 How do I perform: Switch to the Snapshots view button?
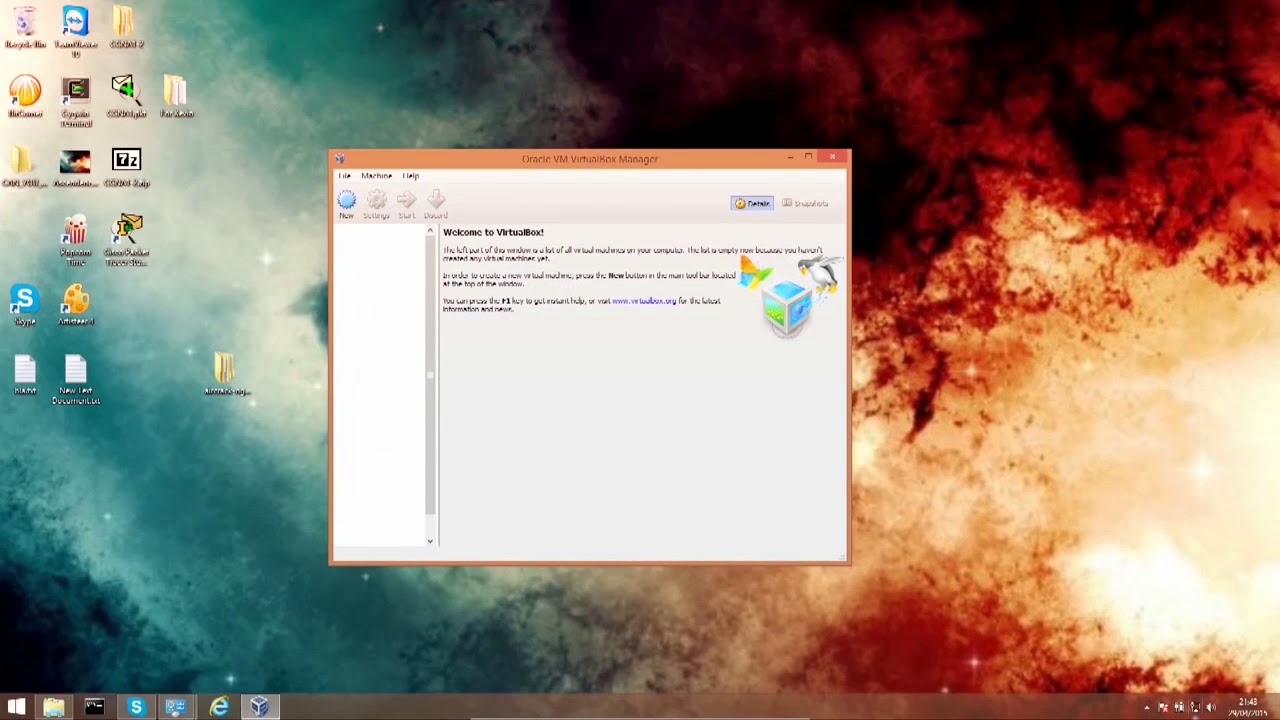tap(805, 203)
